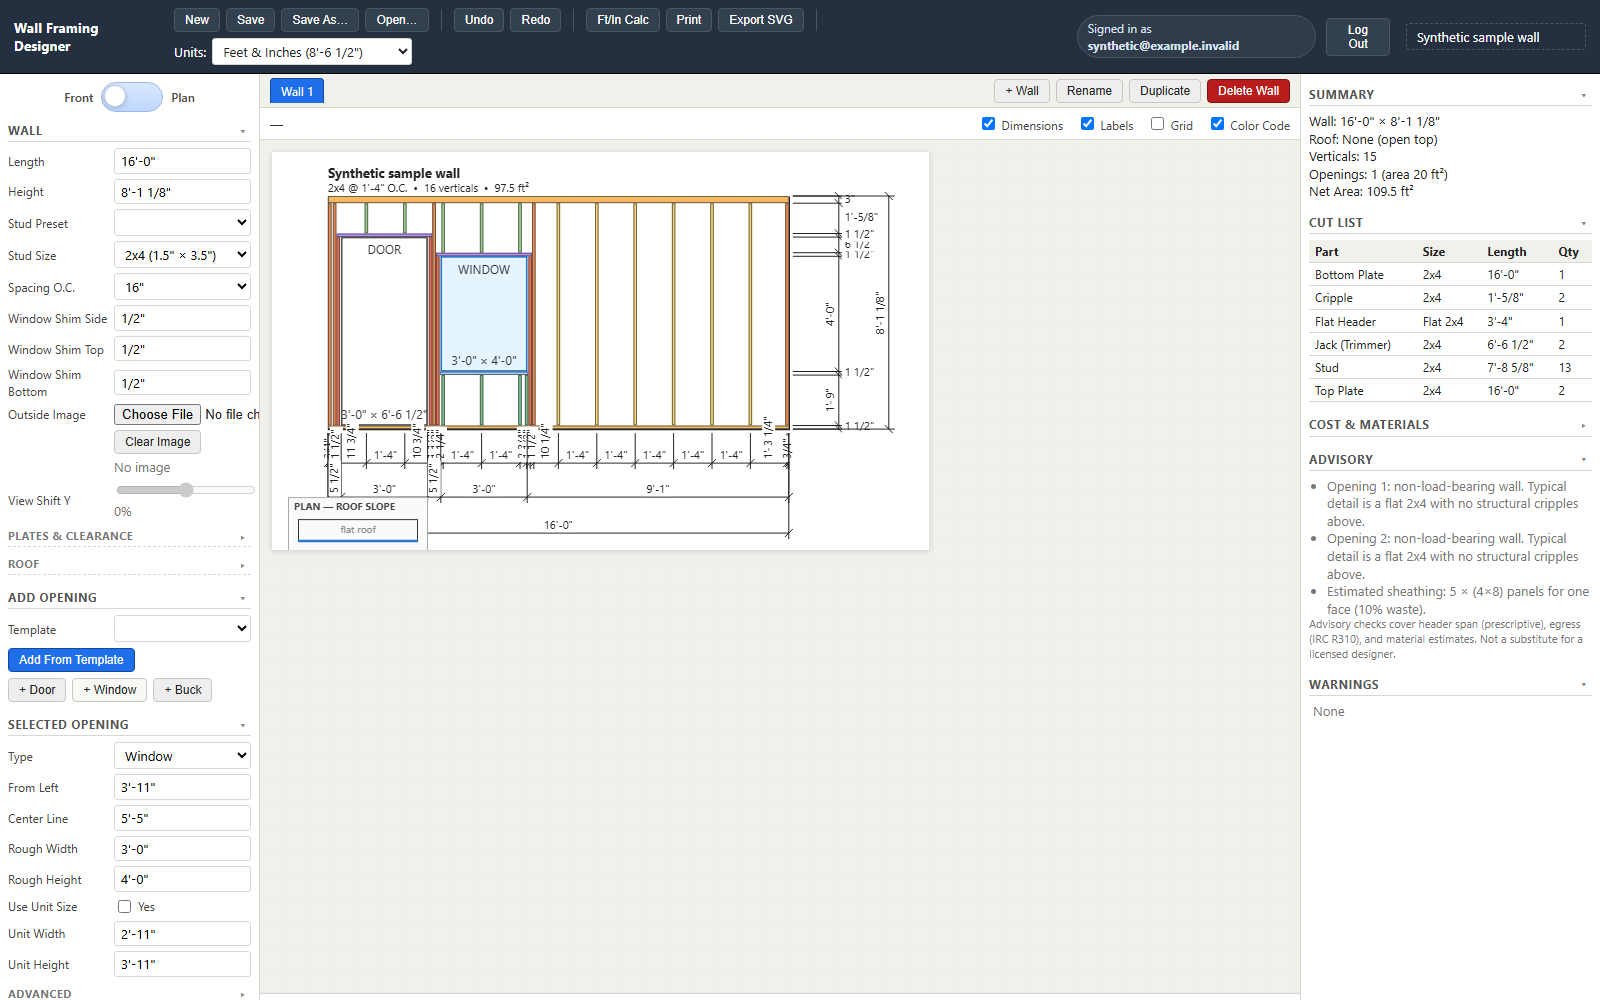Click the Delete Wall button
Image resolution: width=1600 pixels, height=1000 pixels.
click(1248, 91)
